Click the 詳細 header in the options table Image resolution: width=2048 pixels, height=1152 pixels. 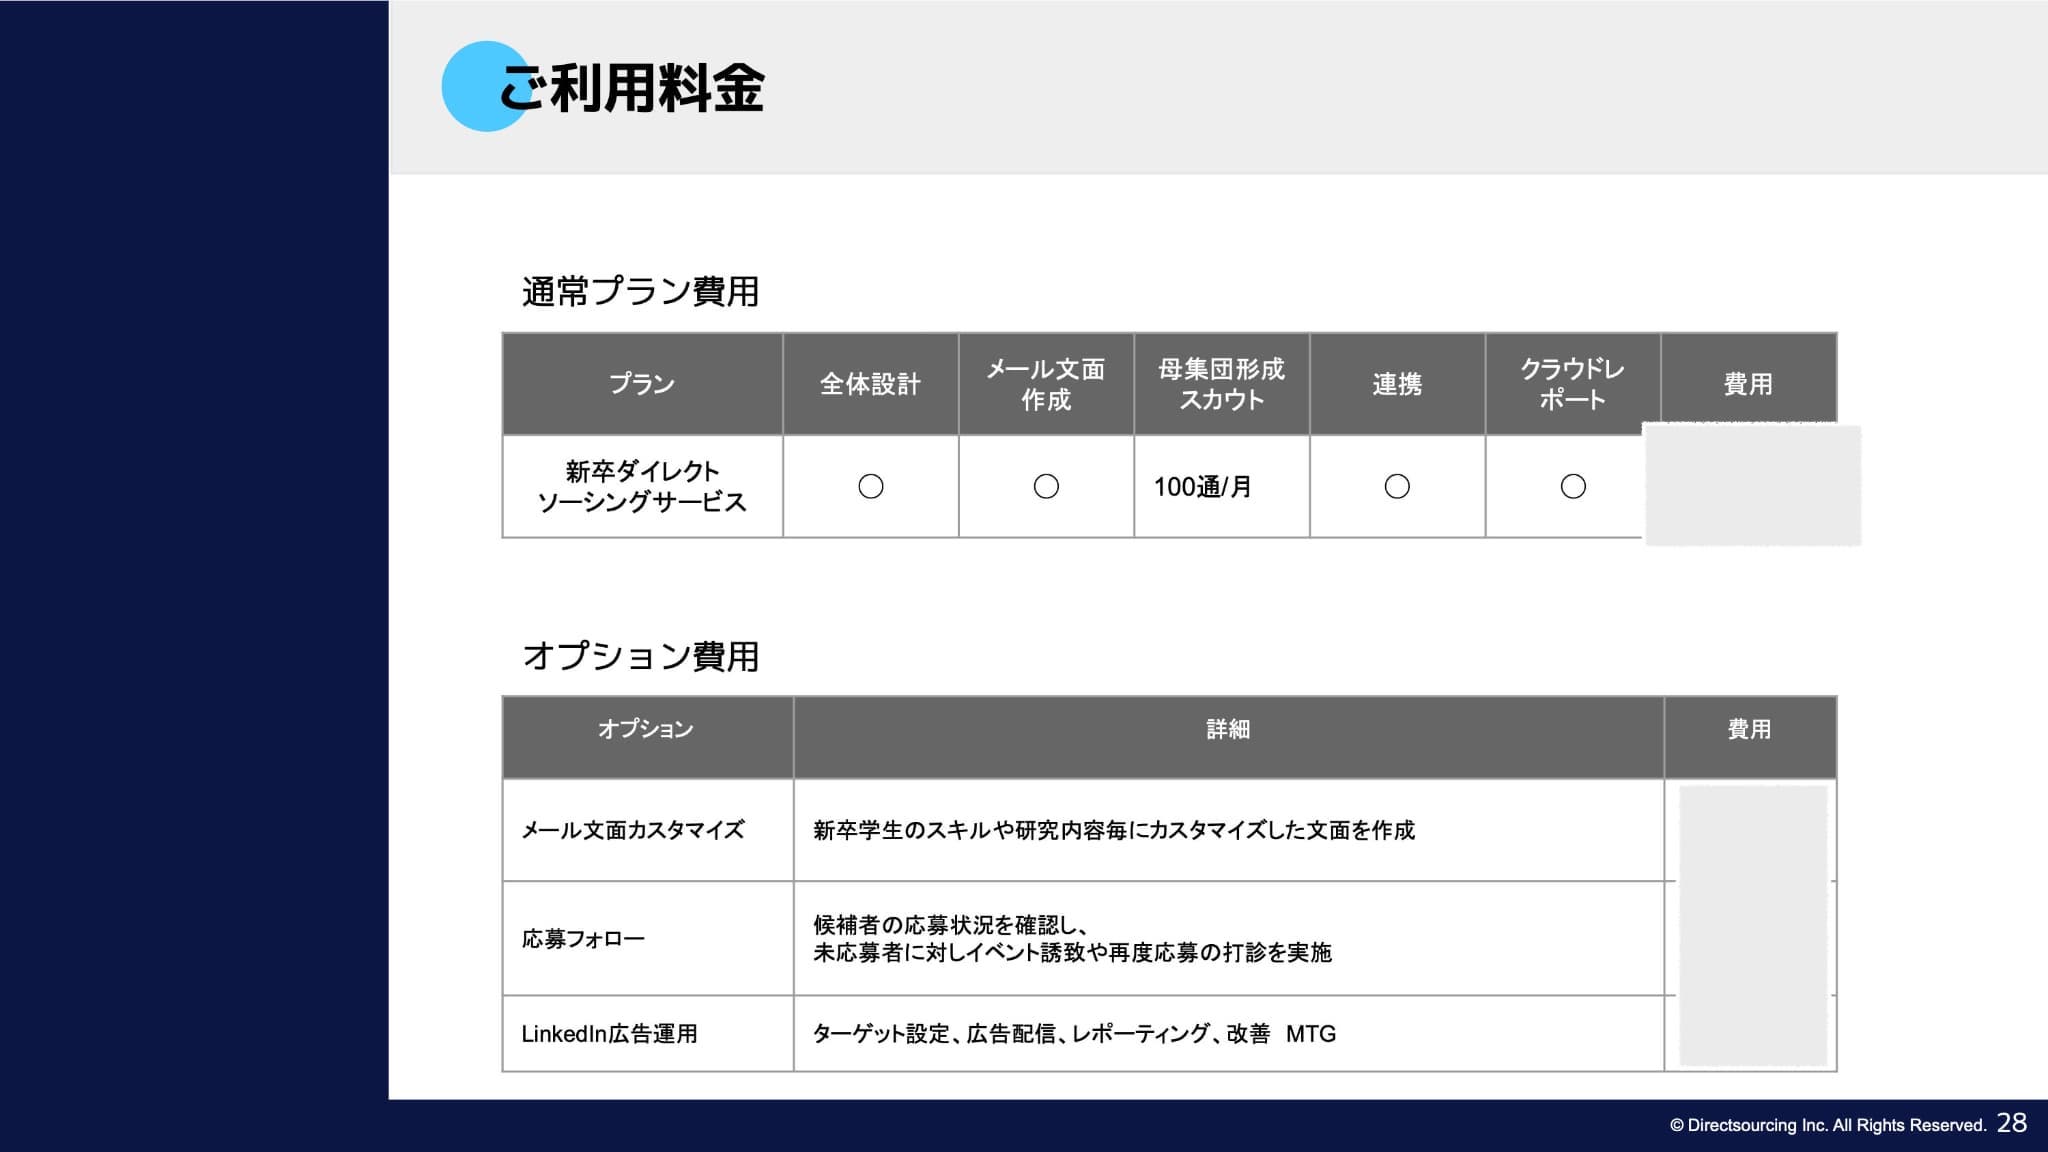(x=1228, y=730)
